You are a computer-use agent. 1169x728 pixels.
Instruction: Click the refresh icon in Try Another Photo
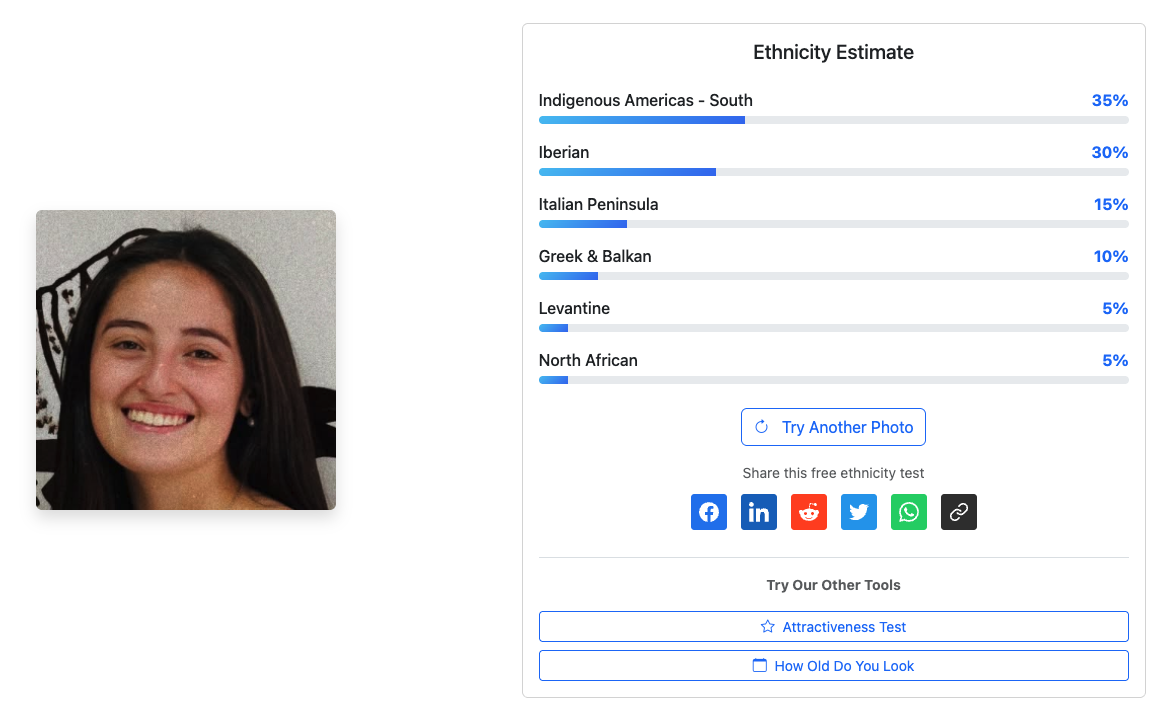762,427
